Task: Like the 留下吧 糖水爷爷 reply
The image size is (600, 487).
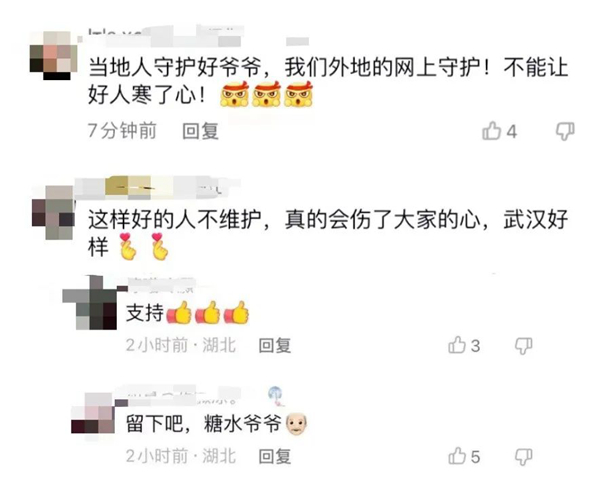Action: coord(457,456)
